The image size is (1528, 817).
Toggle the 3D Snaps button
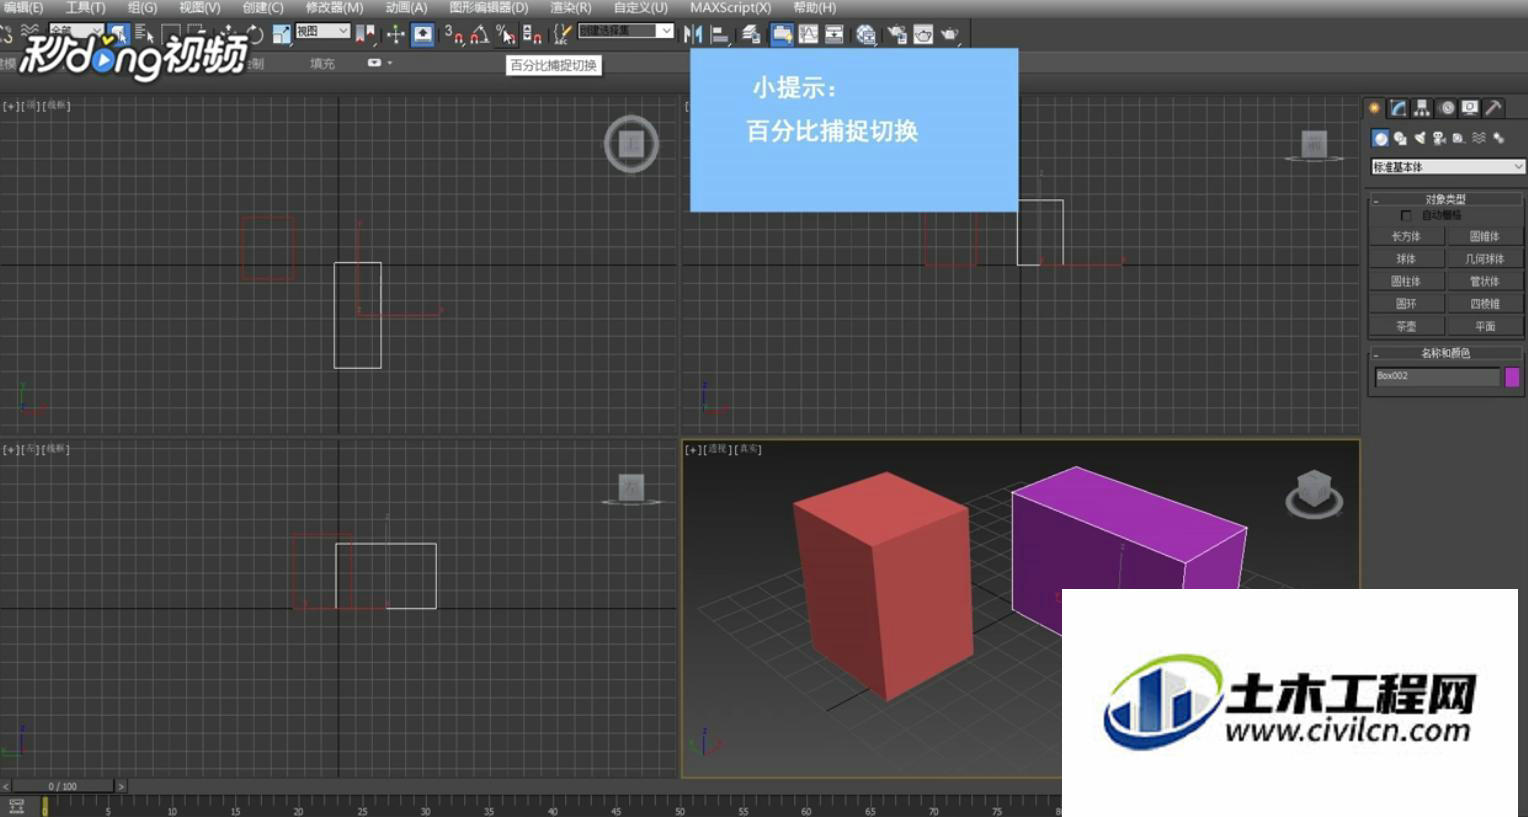click(455, 35)
